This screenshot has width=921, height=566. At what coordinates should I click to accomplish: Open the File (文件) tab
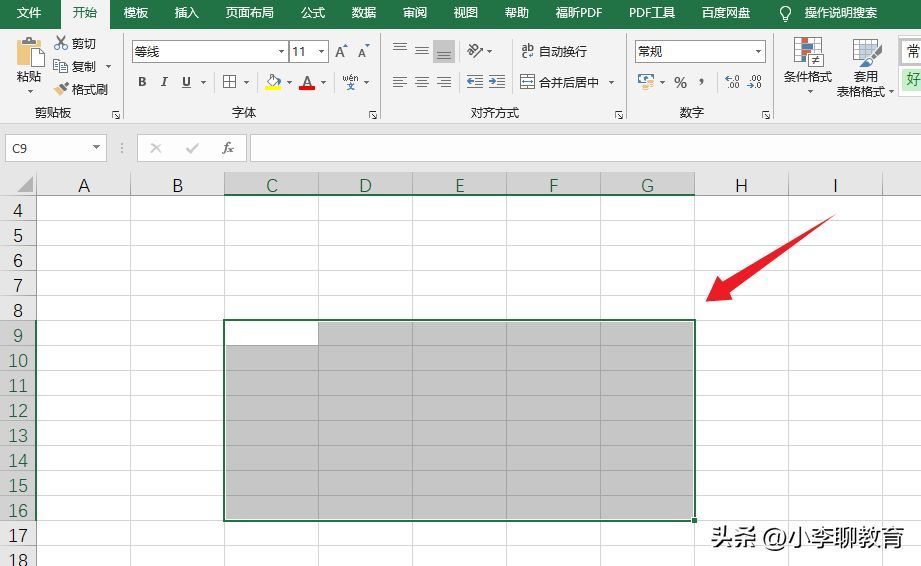pos(29,13)
